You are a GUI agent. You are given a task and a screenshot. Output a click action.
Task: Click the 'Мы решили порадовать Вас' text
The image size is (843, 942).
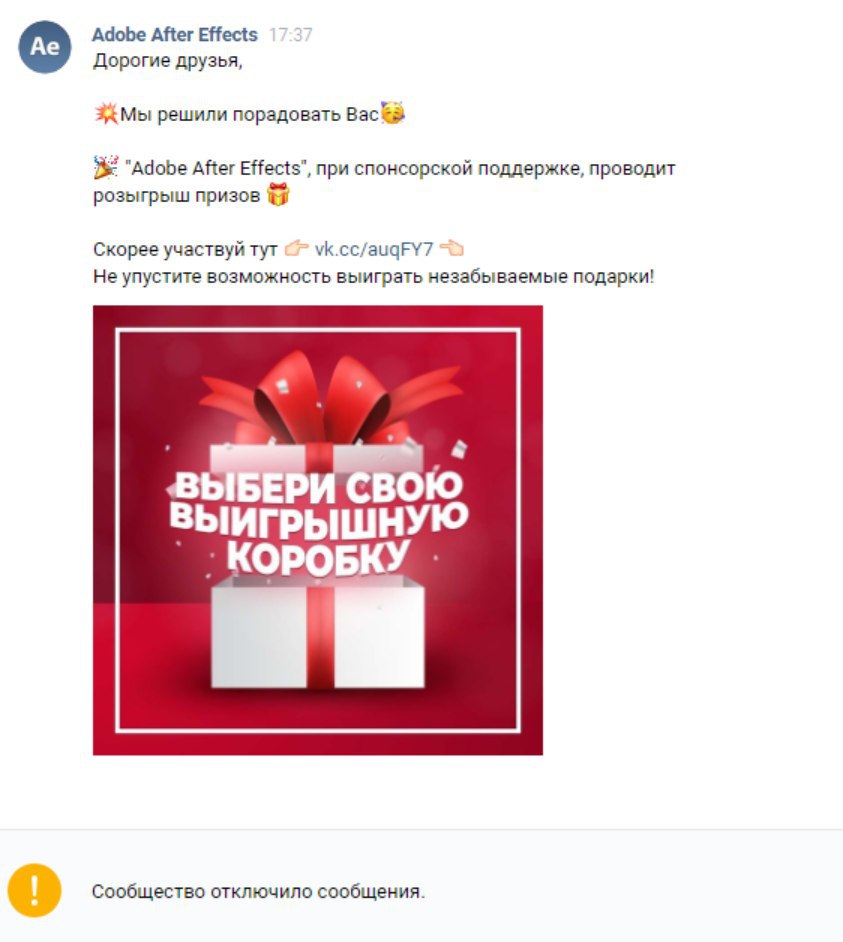point(249,114)
